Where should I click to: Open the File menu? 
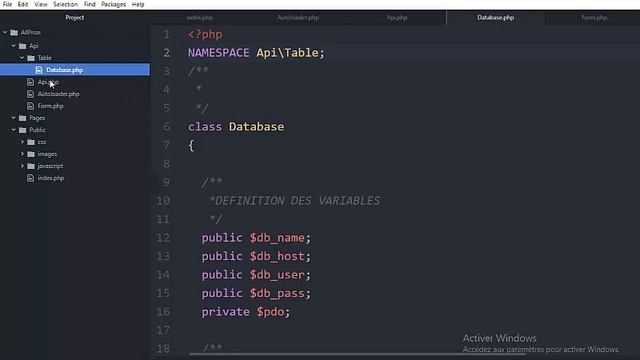coord(7,4)
